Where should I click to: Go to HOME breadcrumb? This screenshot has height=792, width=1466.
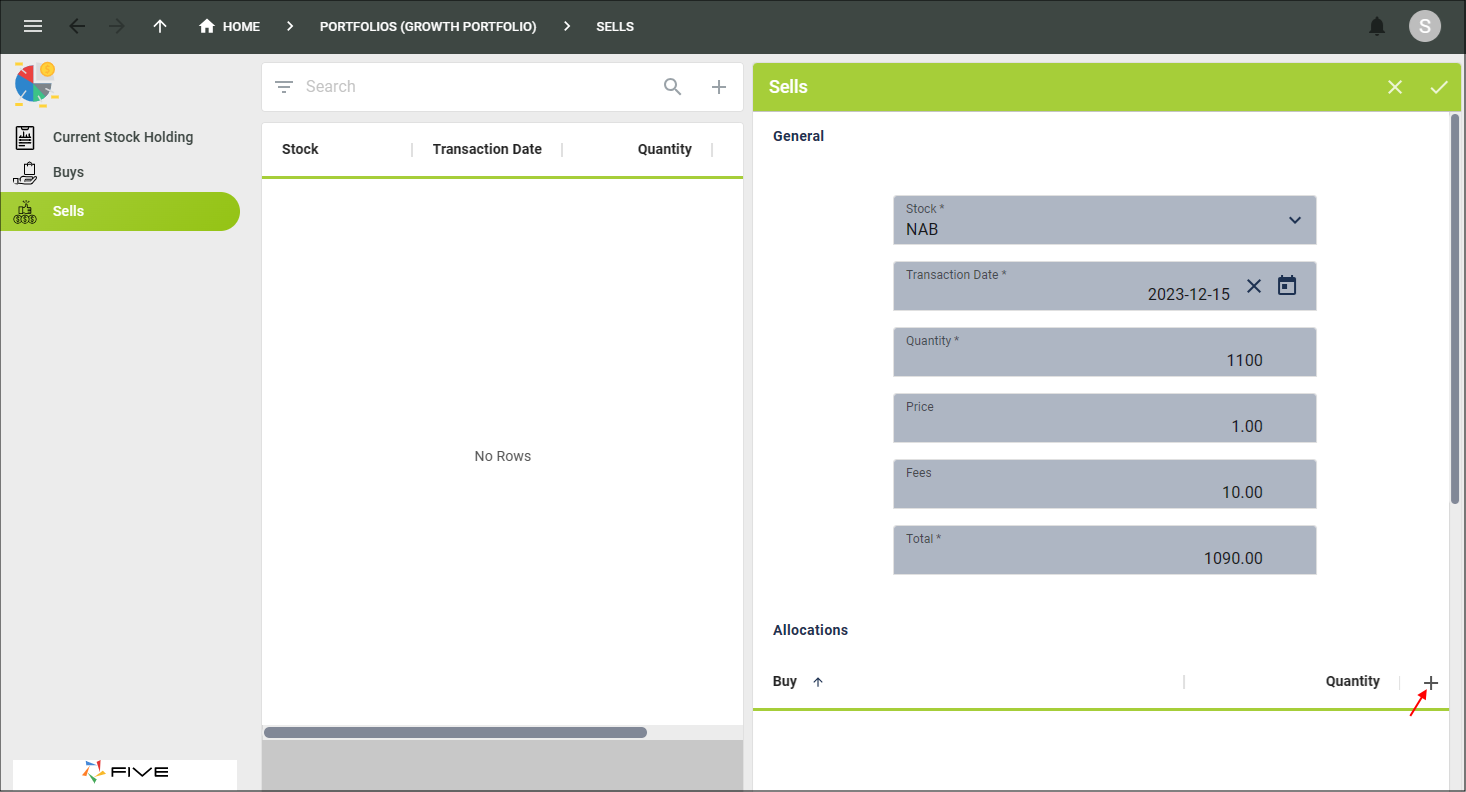[241, 27]
